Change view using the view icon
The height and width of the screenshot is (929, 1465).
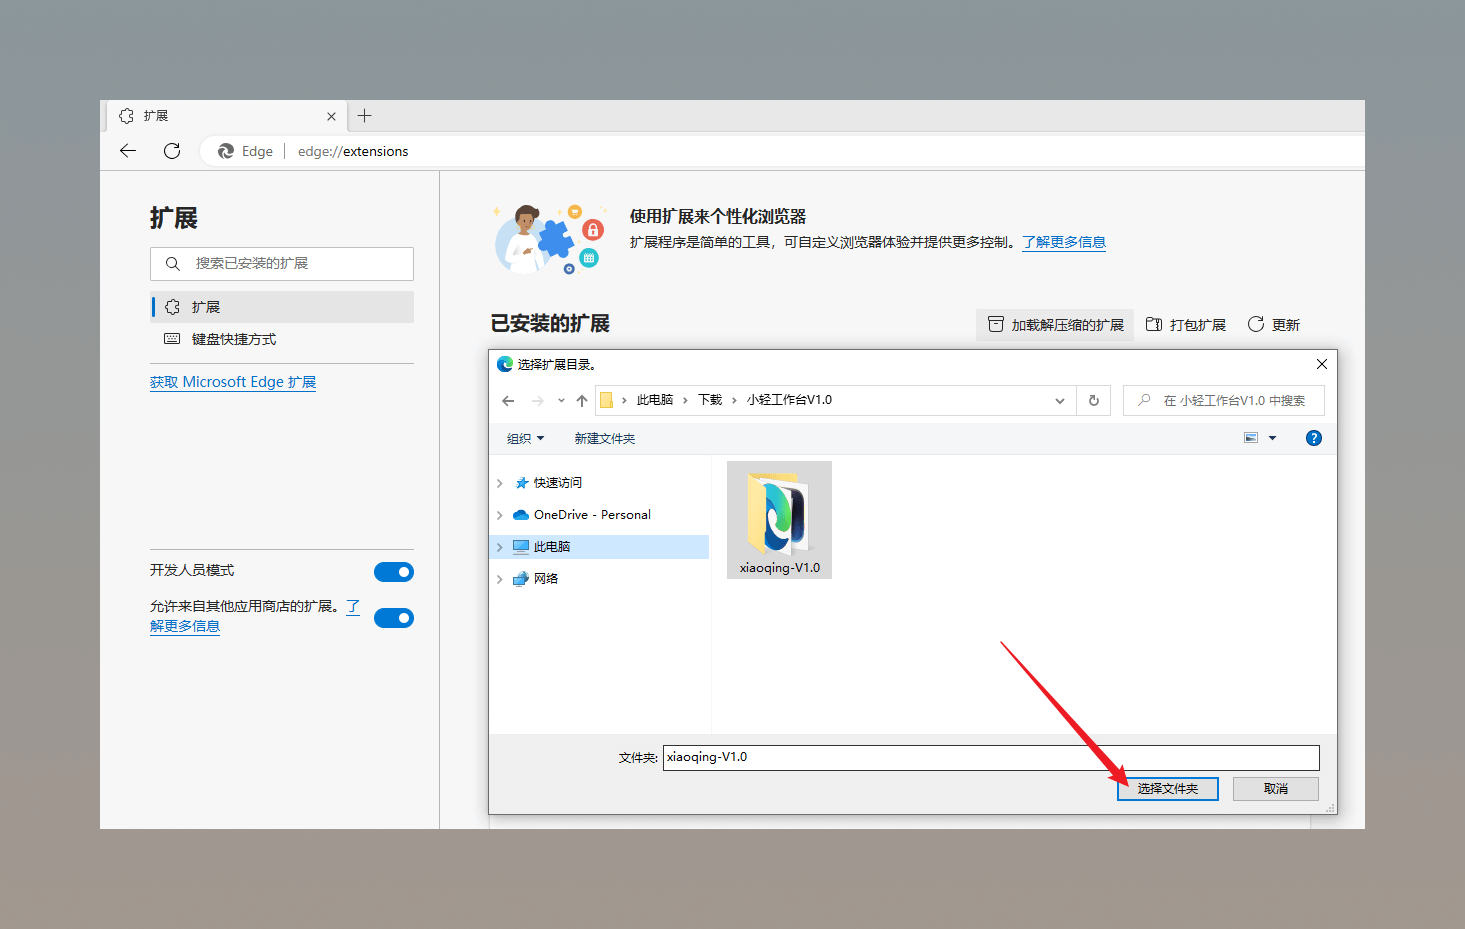click(x=1251, y=438)
